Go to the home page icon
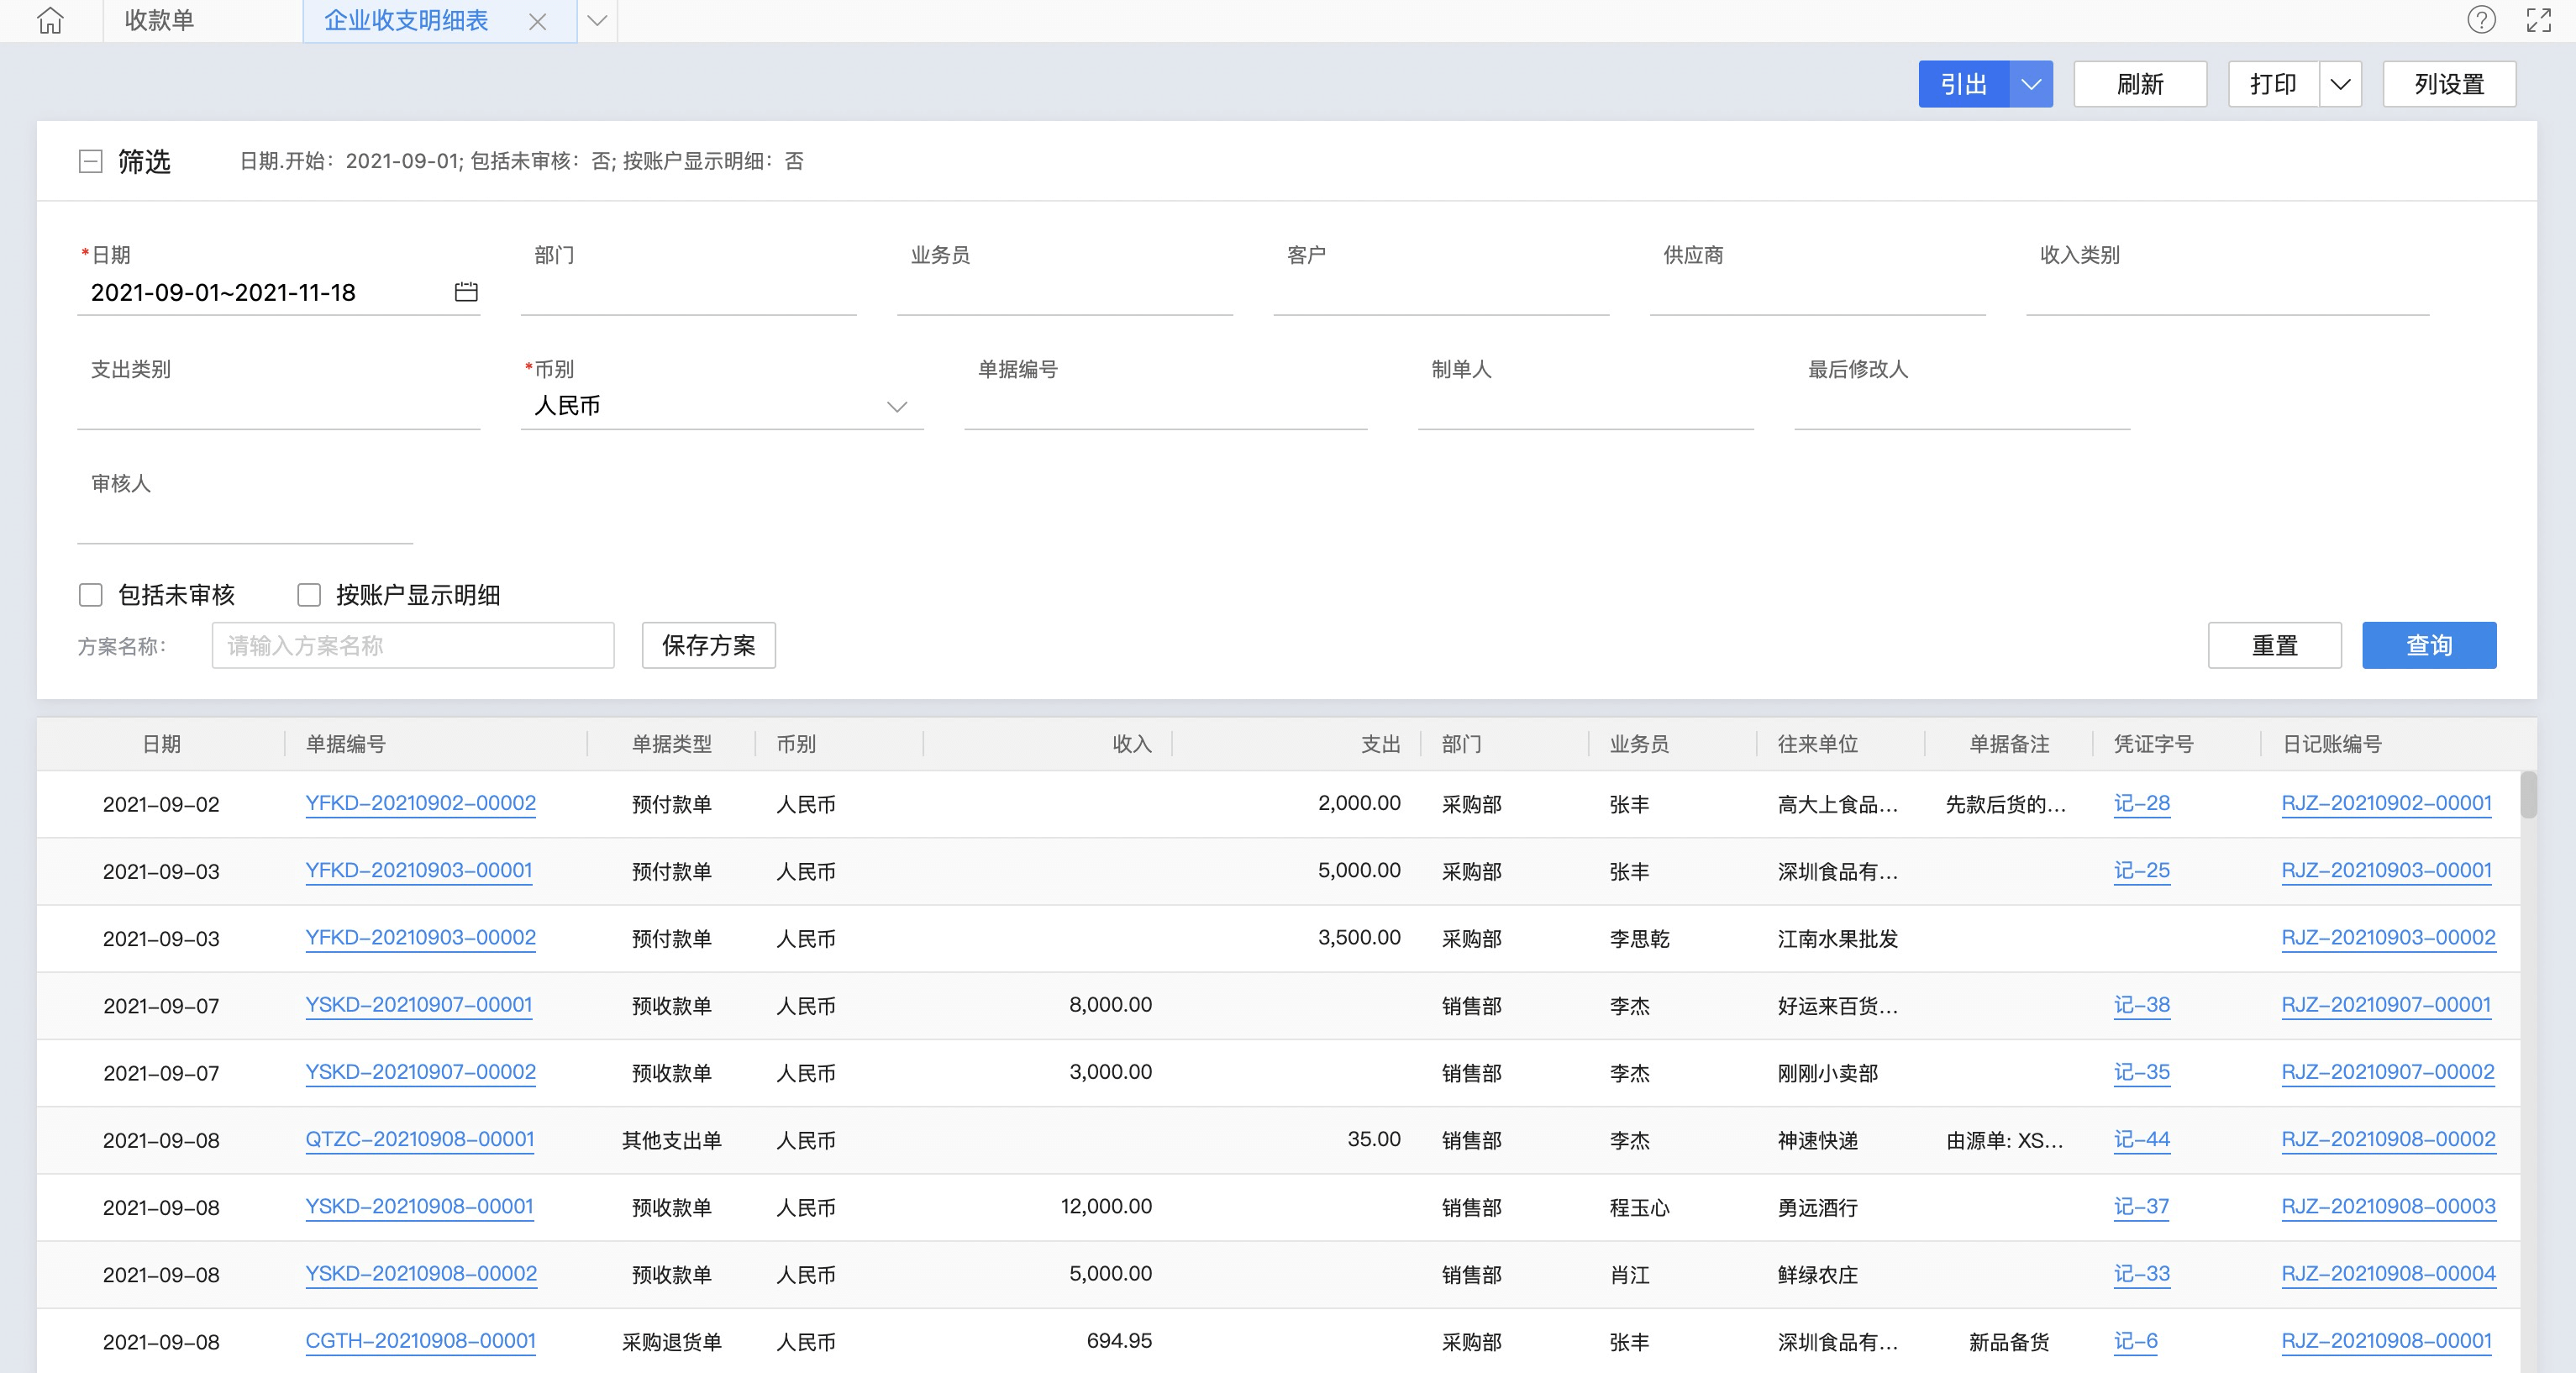 (50, 20)
